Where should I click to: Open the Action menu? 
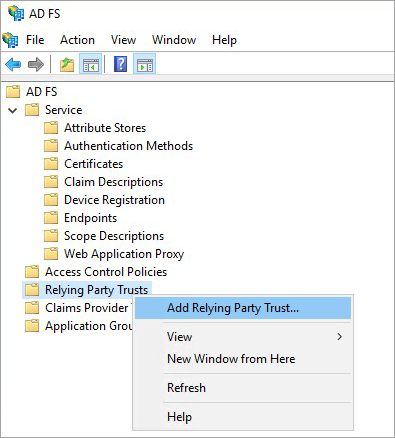coord(77,40)
